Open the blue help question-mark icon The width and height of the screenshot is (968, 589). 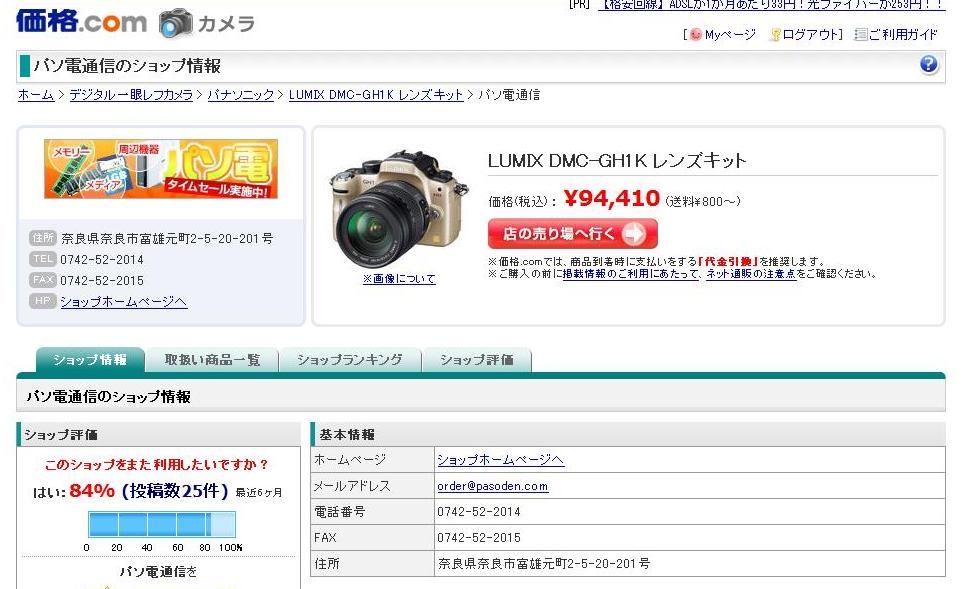928,64
